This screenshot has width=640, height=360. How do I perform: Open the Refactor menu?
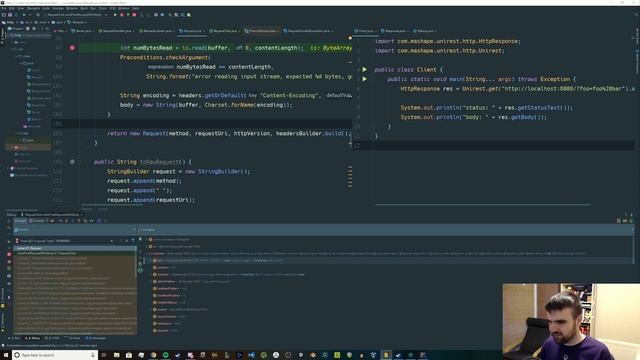click(x=72, y=8)
